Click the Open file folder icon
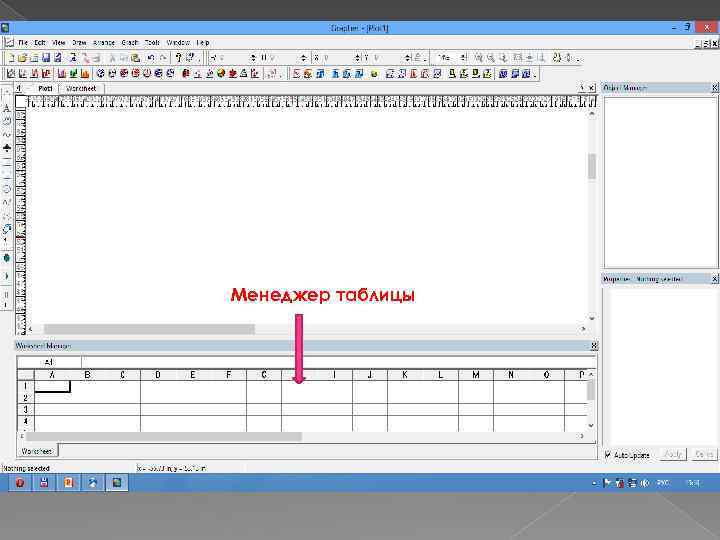720x540 pixels. pos(22,58)
